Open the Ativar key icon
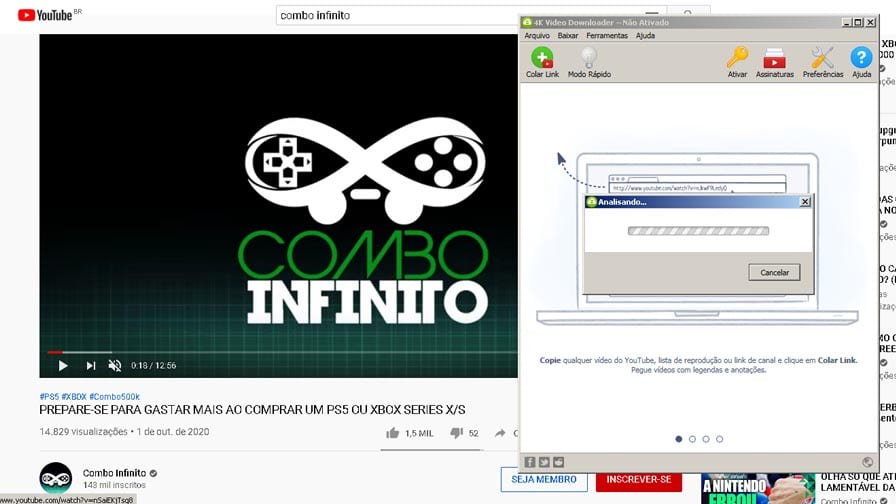 pyautogui.click(x=737, y=58)
